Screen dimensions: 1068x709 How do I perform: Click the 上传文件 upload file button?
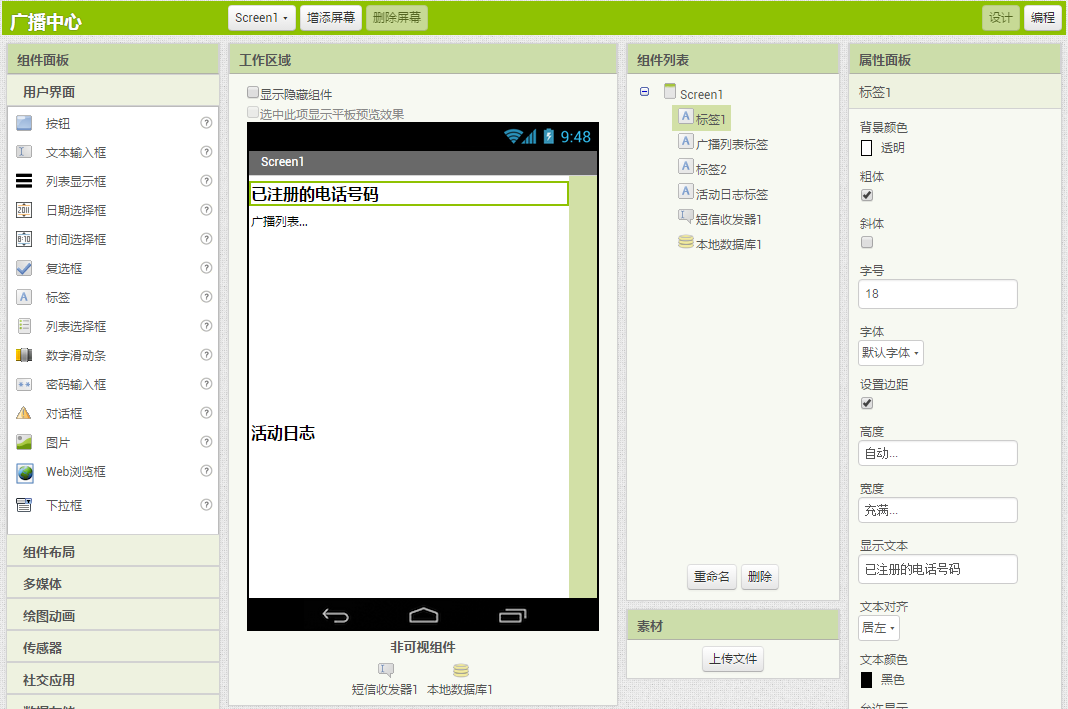coord(733,659)
